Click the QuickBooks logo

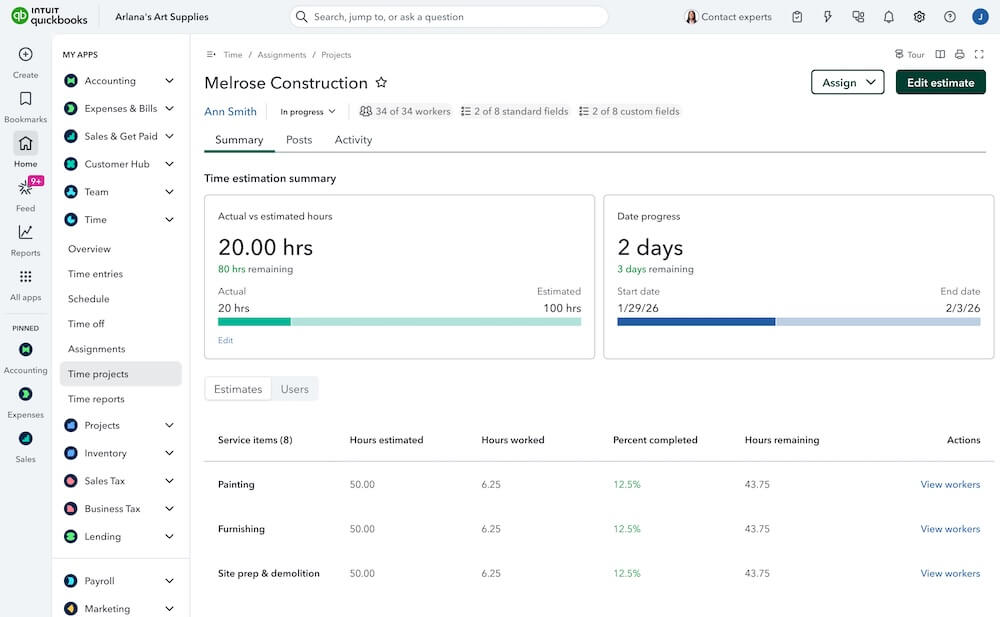[49, 16]
